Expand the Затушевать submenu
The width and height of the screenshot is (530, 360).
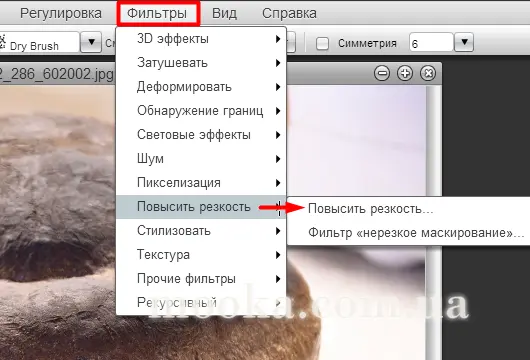pyautogui.click(x=201, y=63)
